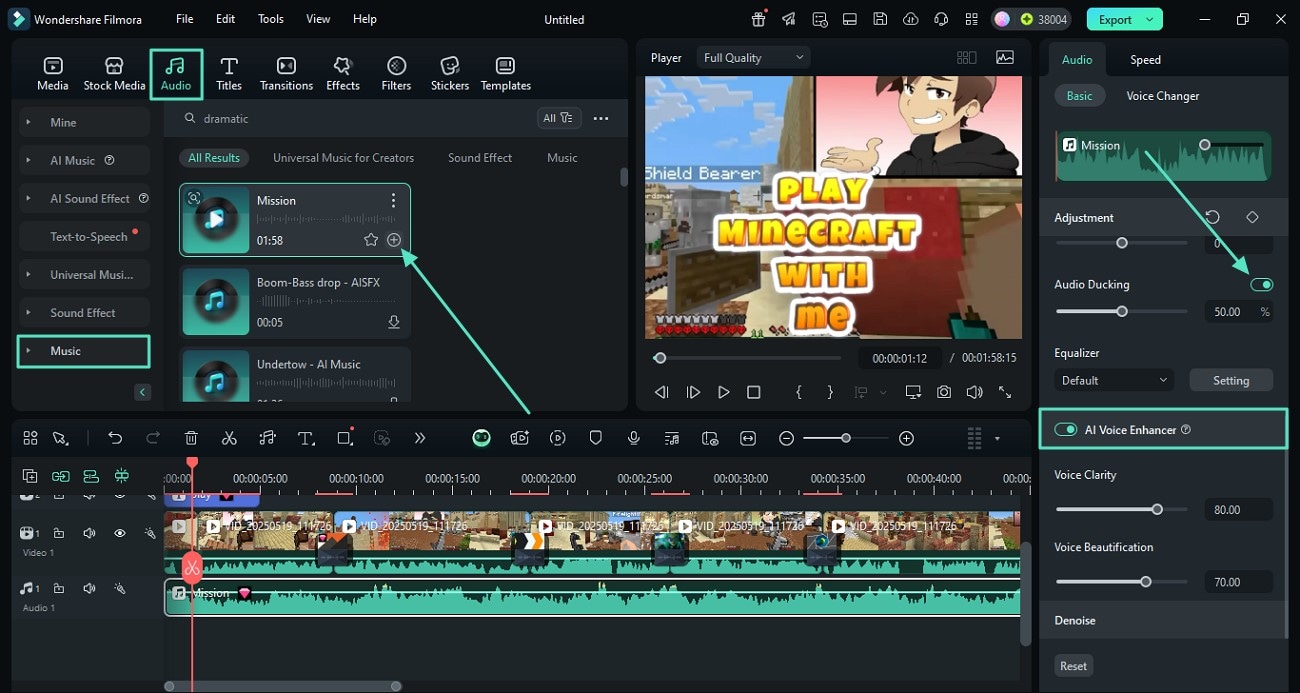The height and width of the screenshot is (693, 1300).
Task: Open Text-to-Speech in the sidebar
Action: click(84, 236)
